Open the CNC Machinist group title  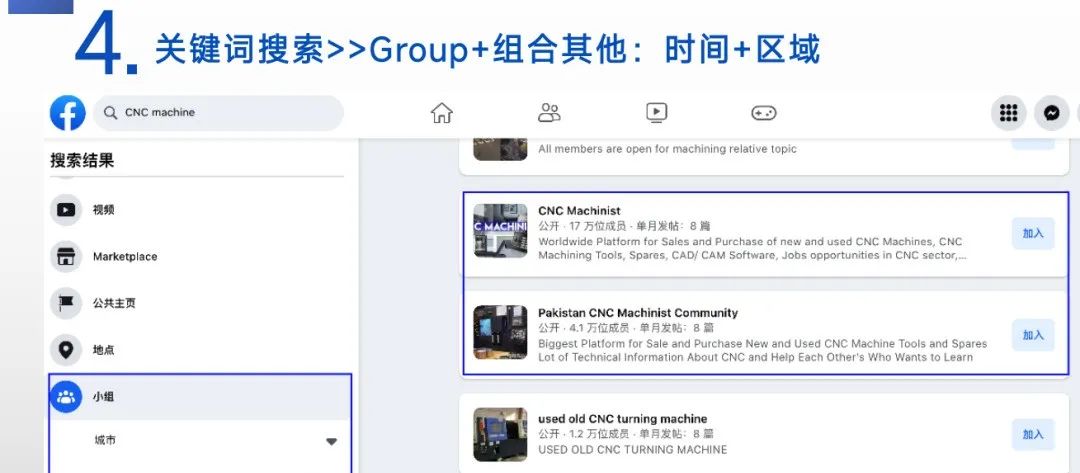(579, 211)
